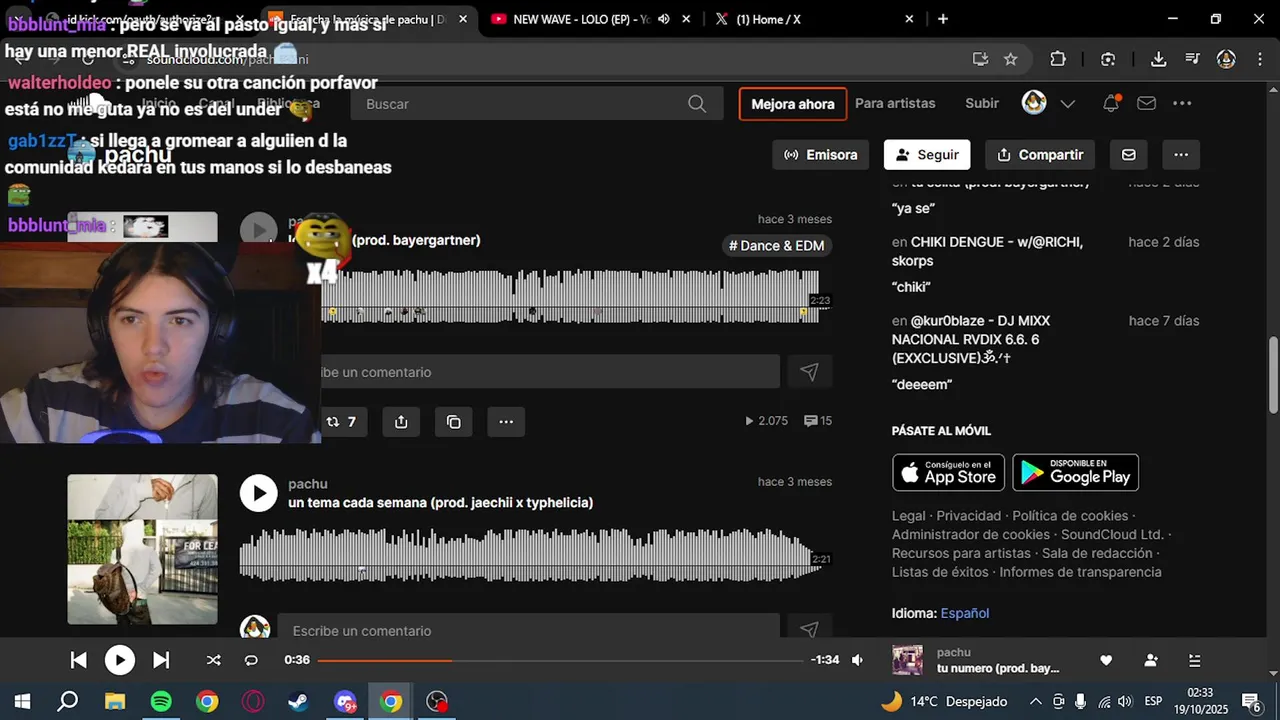Open the Windows notification center
Screen dimensions: 1280x720
coord(1250,701)
